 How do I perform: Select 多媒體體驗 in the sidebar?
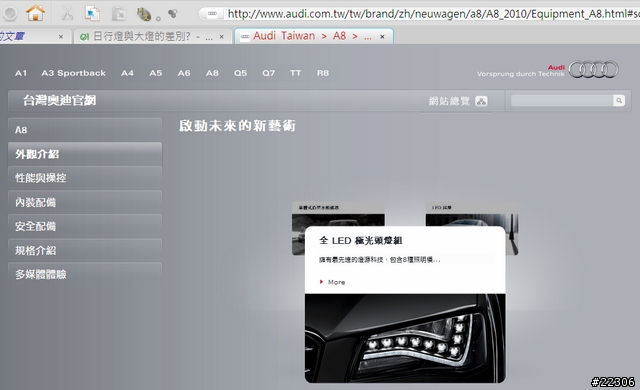pos(85,275)
